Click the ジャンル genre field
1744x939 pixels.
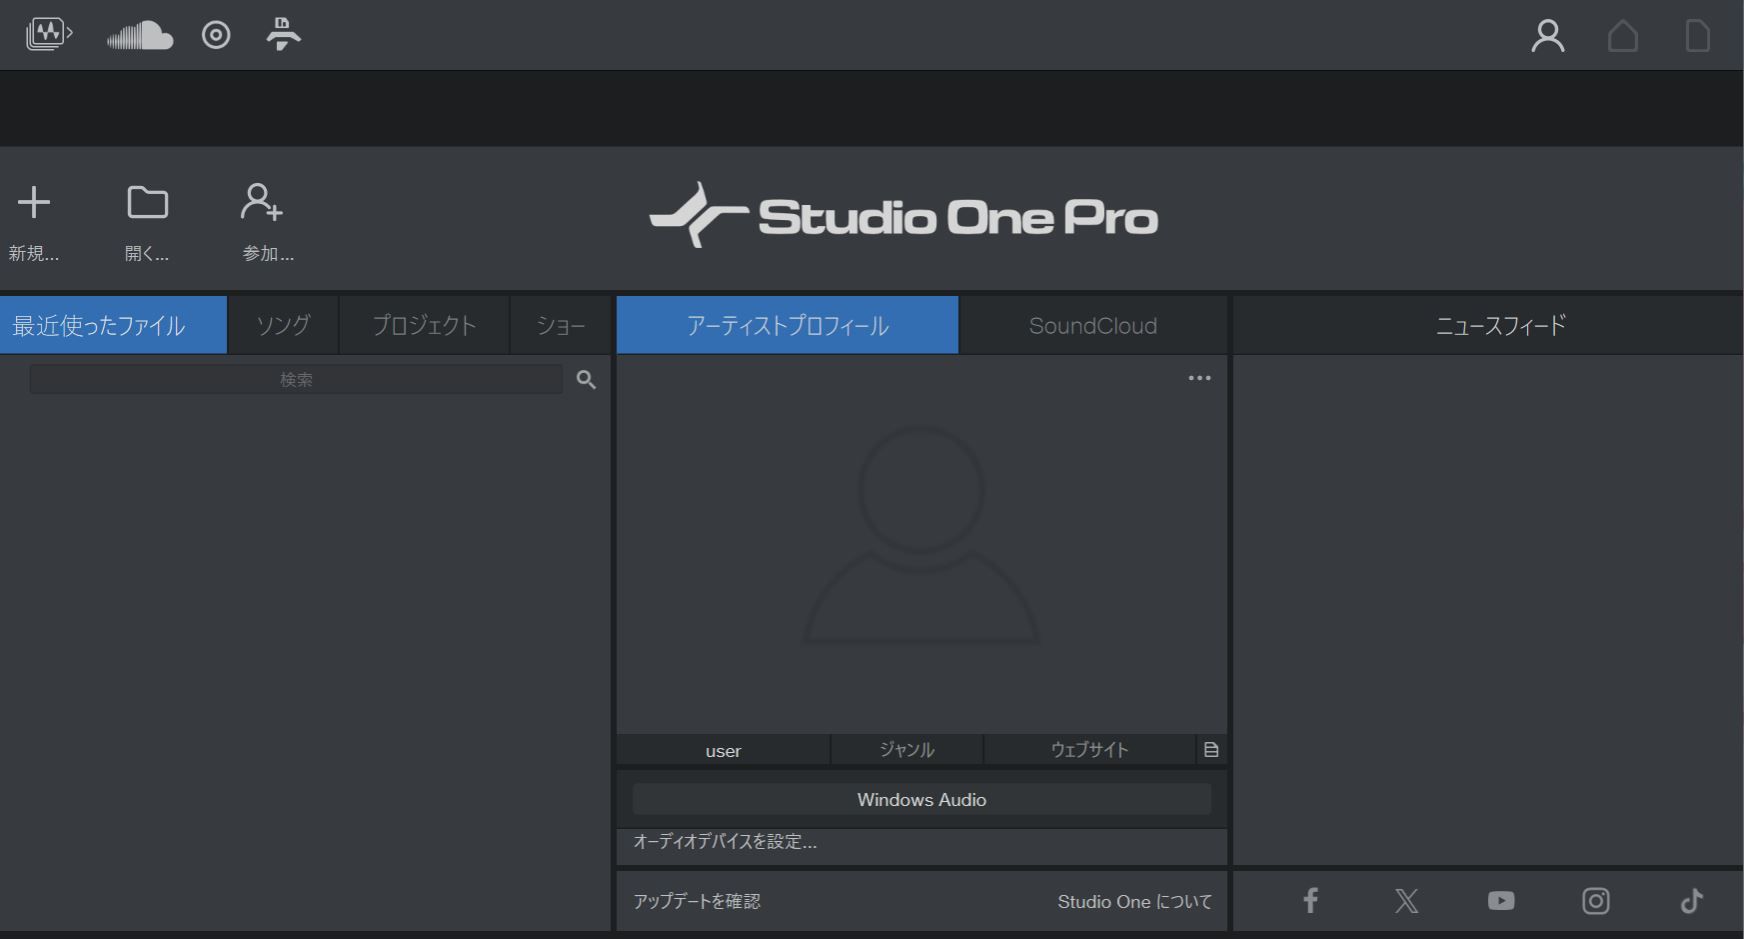pyautogui.click(x=907, y=750)
